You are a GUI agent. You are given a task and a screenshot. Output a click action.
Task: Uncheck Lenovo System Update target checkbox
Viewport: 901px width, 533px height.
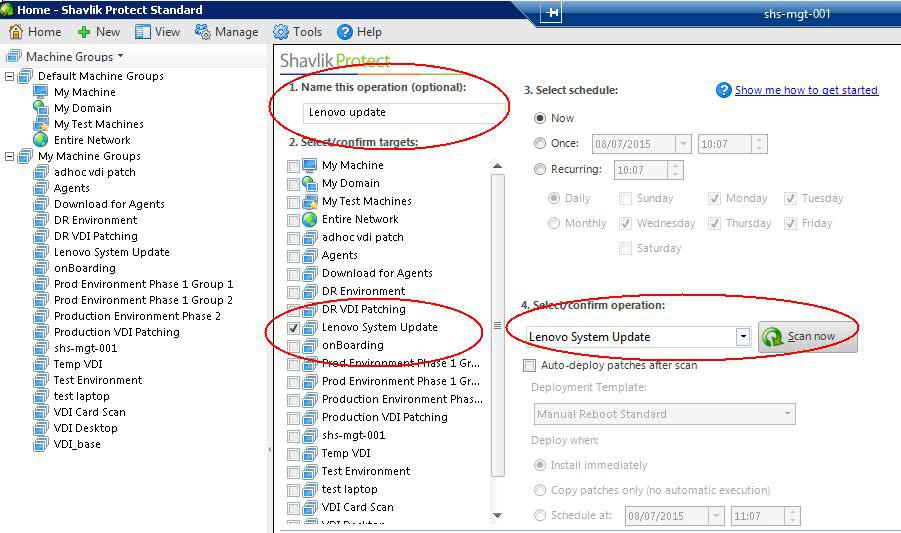tap(293, 328)
